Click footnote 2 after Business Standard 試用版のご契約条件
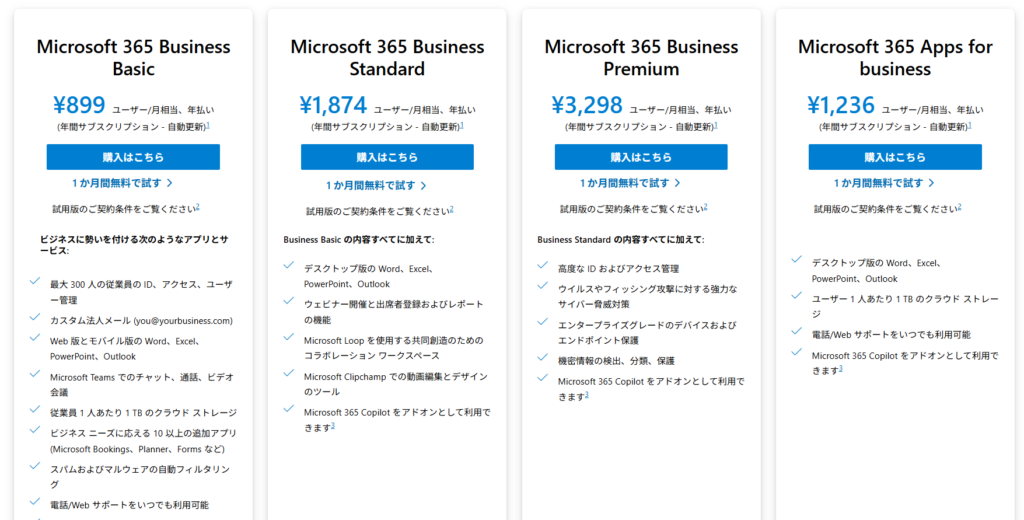The height and width of the screenshot is (520, 1024). click(451, 210)
